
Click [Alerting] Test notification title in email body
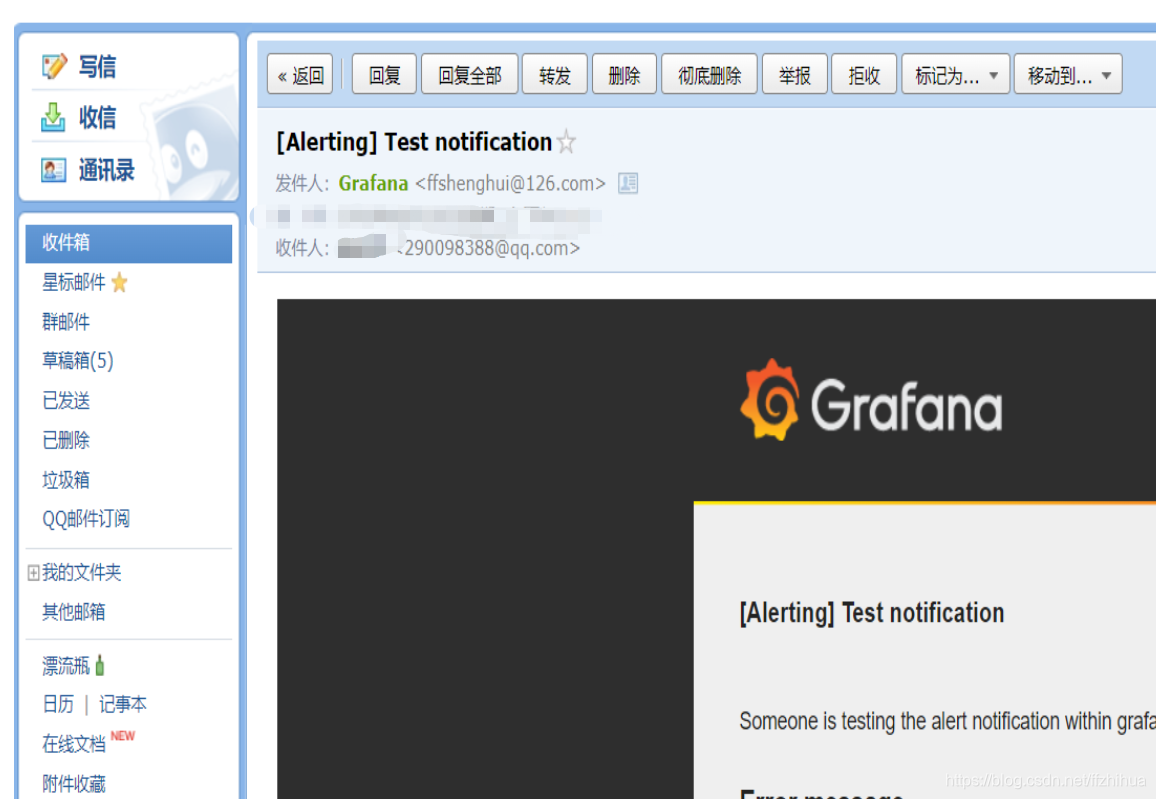click(x=871, y=613)
